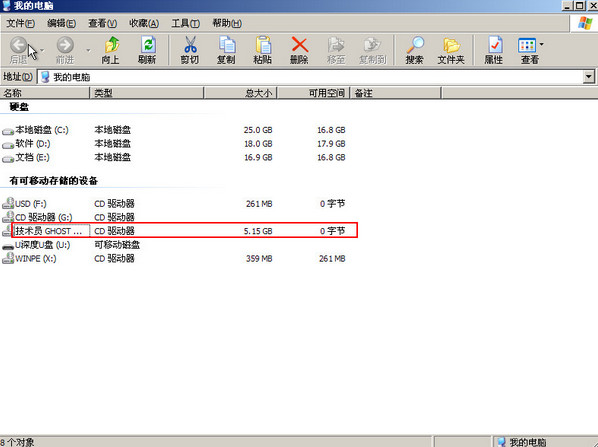Expand the Back button history arrow
The width and height of the screenshot is (598, 447).
coord(42,50)
